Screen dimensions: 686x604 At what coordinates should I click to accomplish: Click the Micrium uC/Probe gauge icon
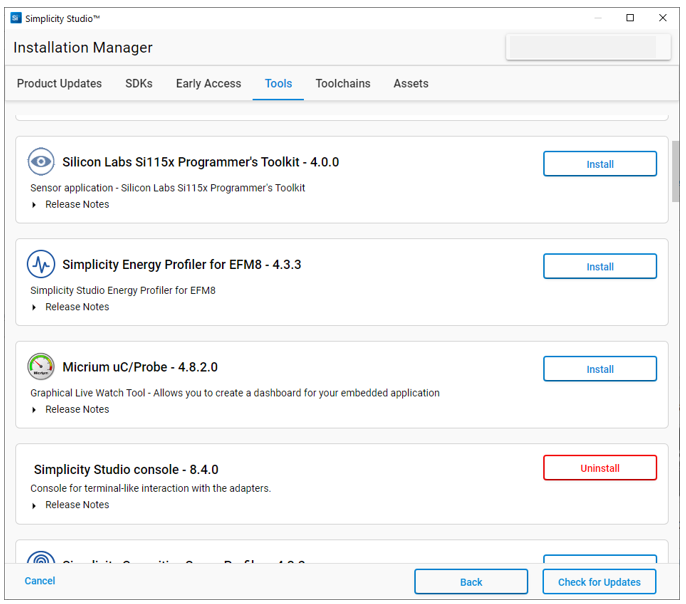(41, 367)
